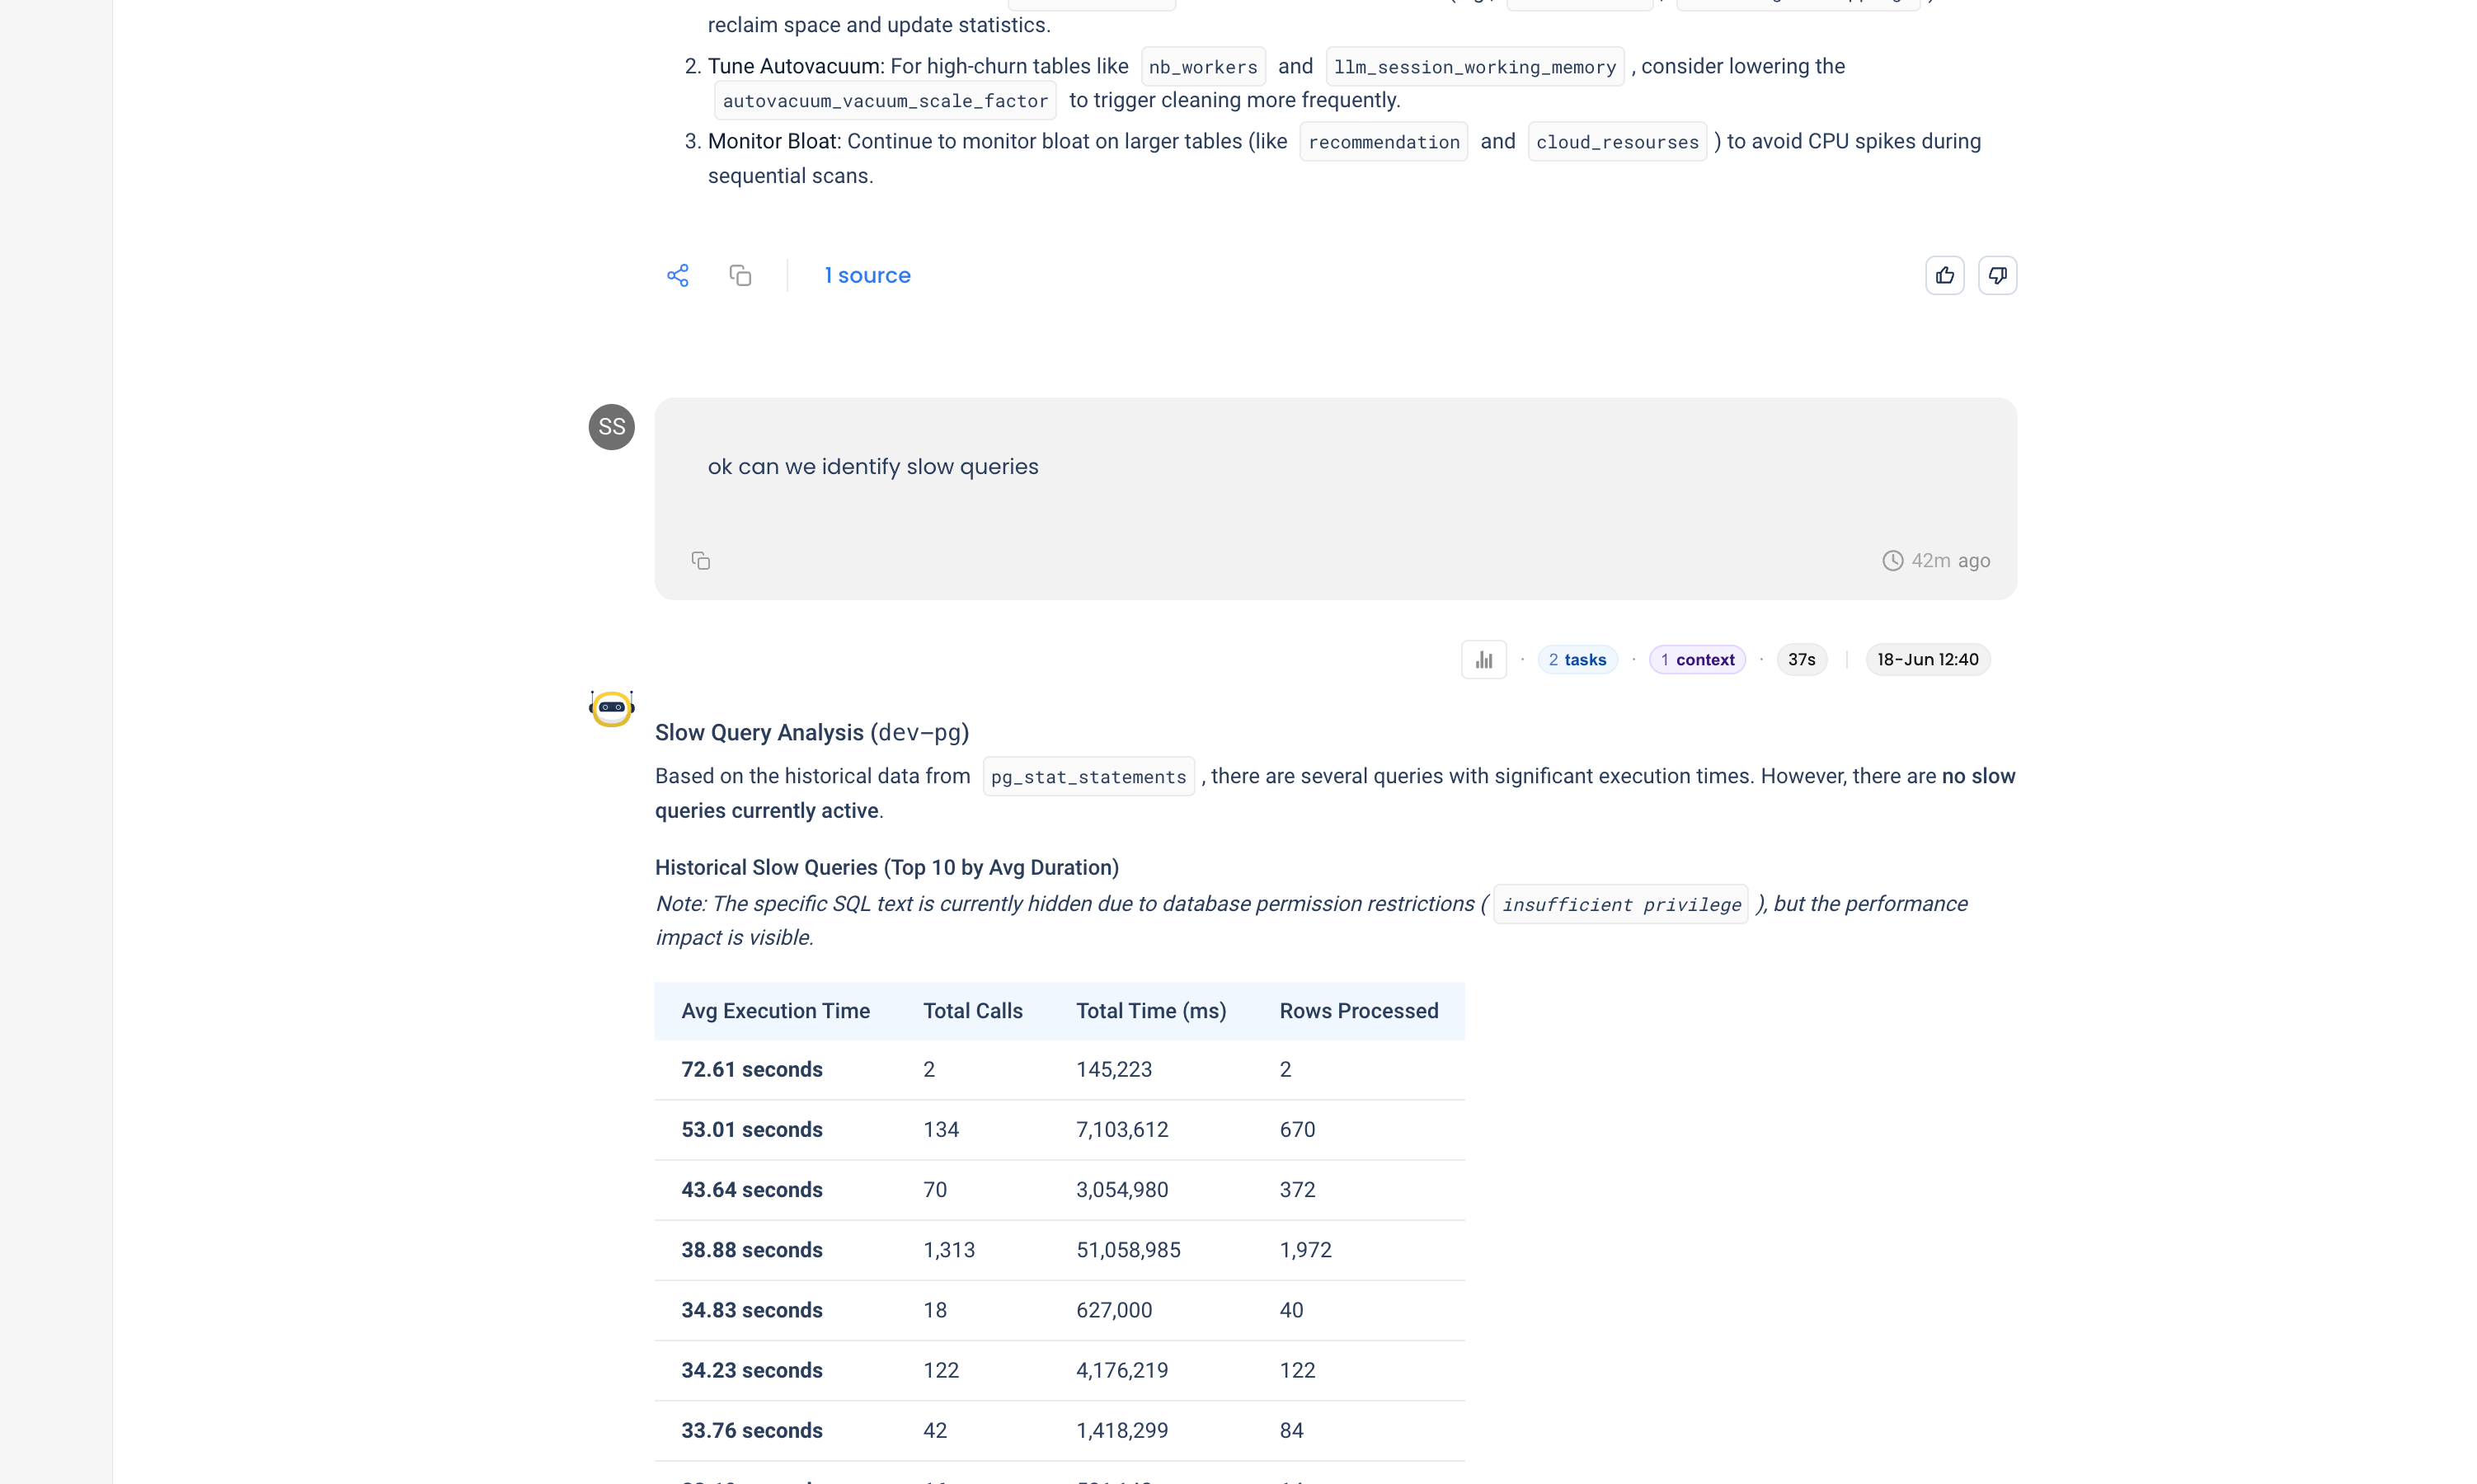Click the 670 rows processed value

click(1297, 1130)
